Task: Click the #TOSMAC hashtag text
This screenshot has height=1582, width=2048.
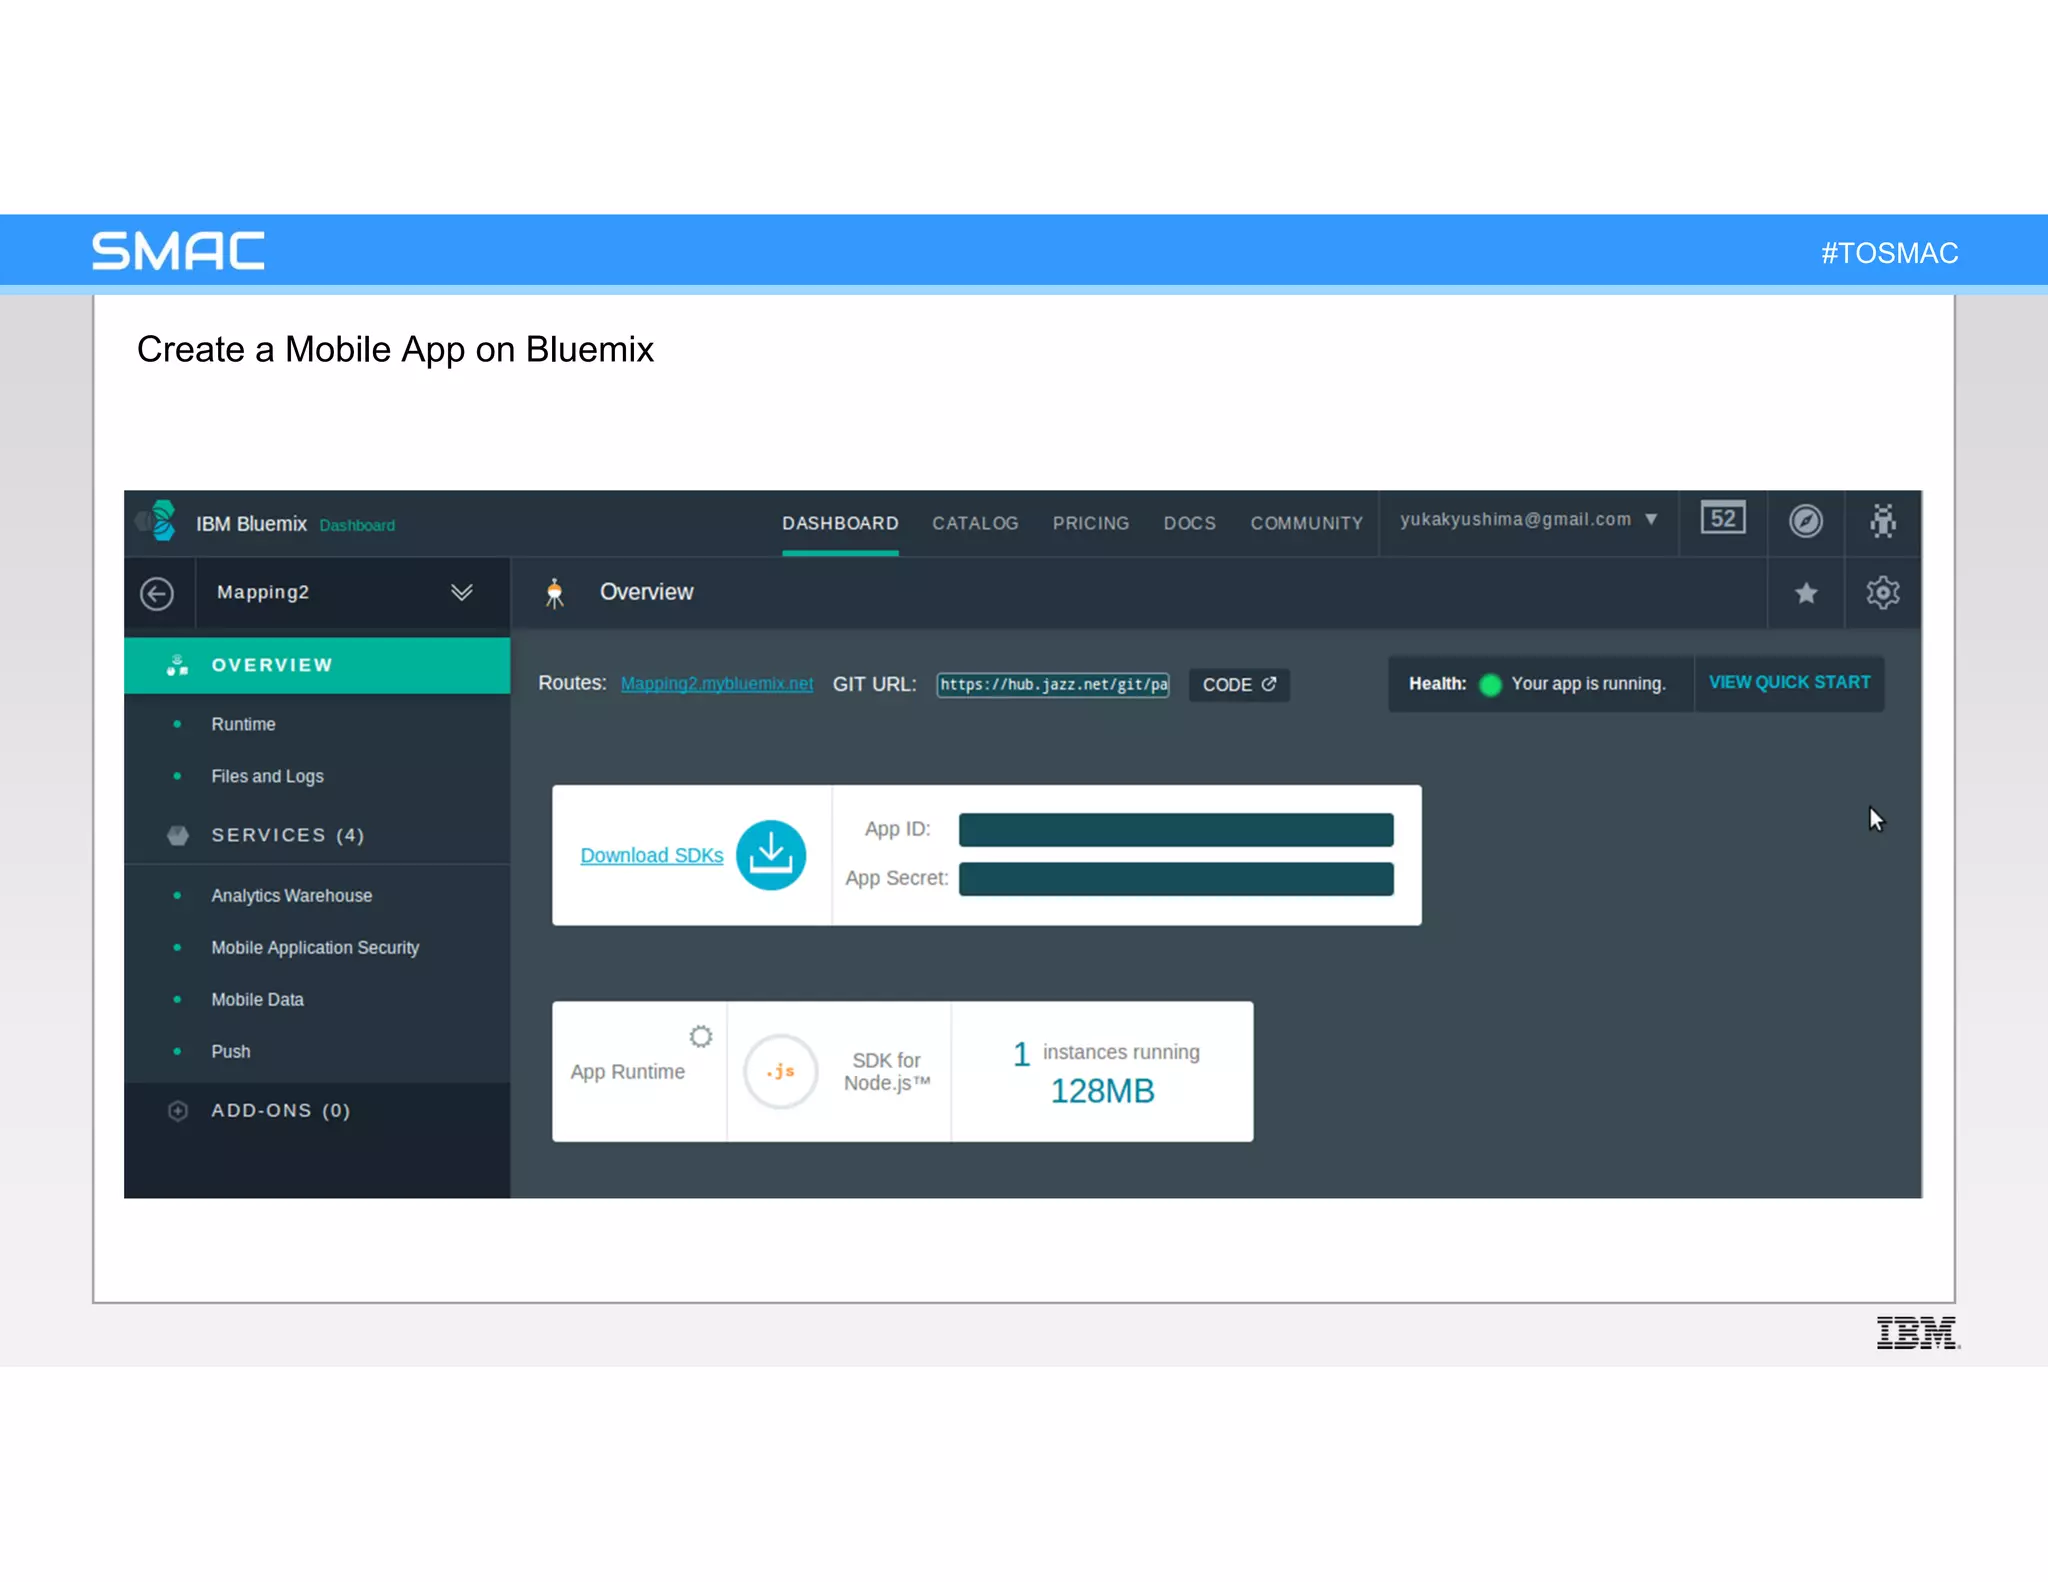Action: pyautogui.click(x=1889, y=253)
